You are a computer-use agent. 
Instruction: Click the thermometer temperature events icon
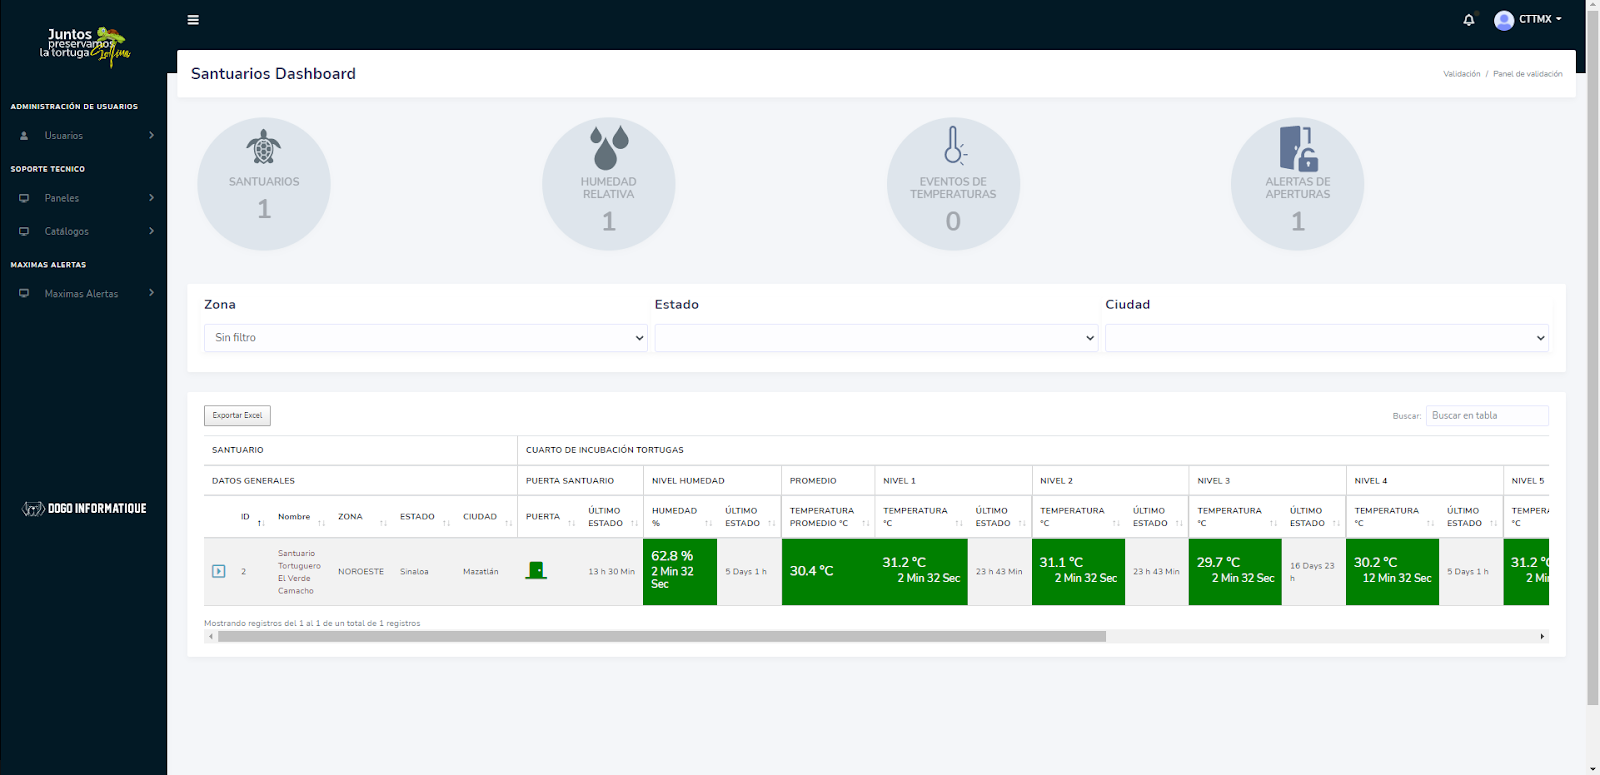tap(954, 145)
